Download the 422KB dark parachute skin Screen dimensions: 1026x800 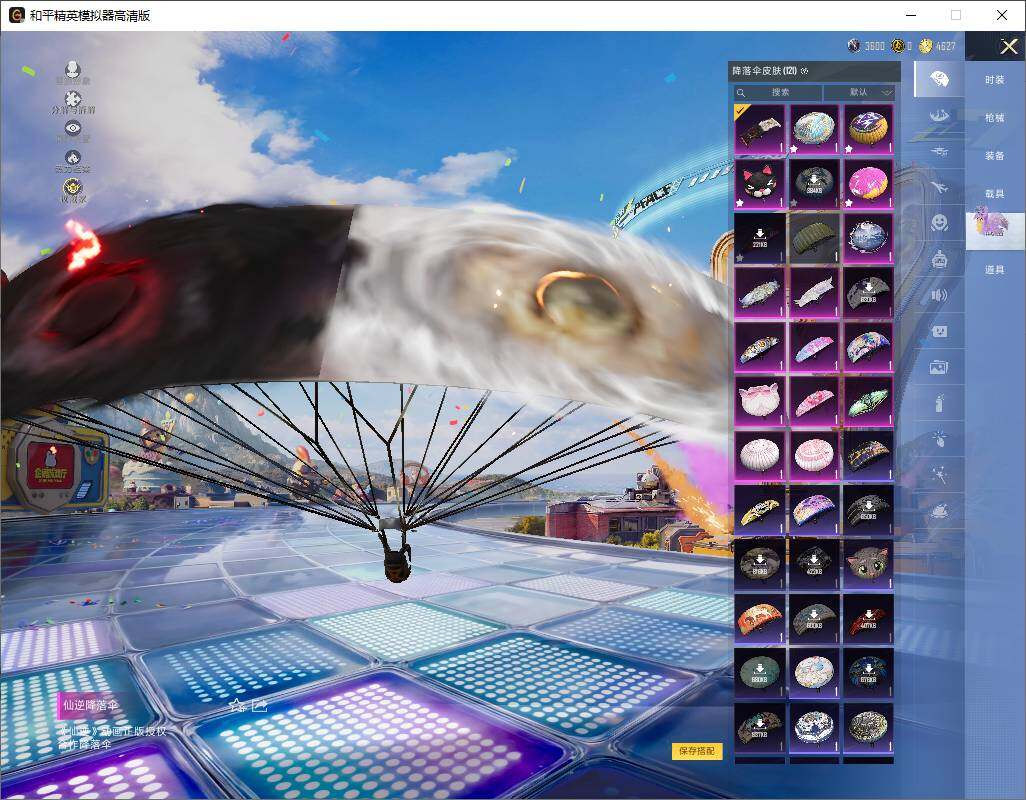[814, 564]
